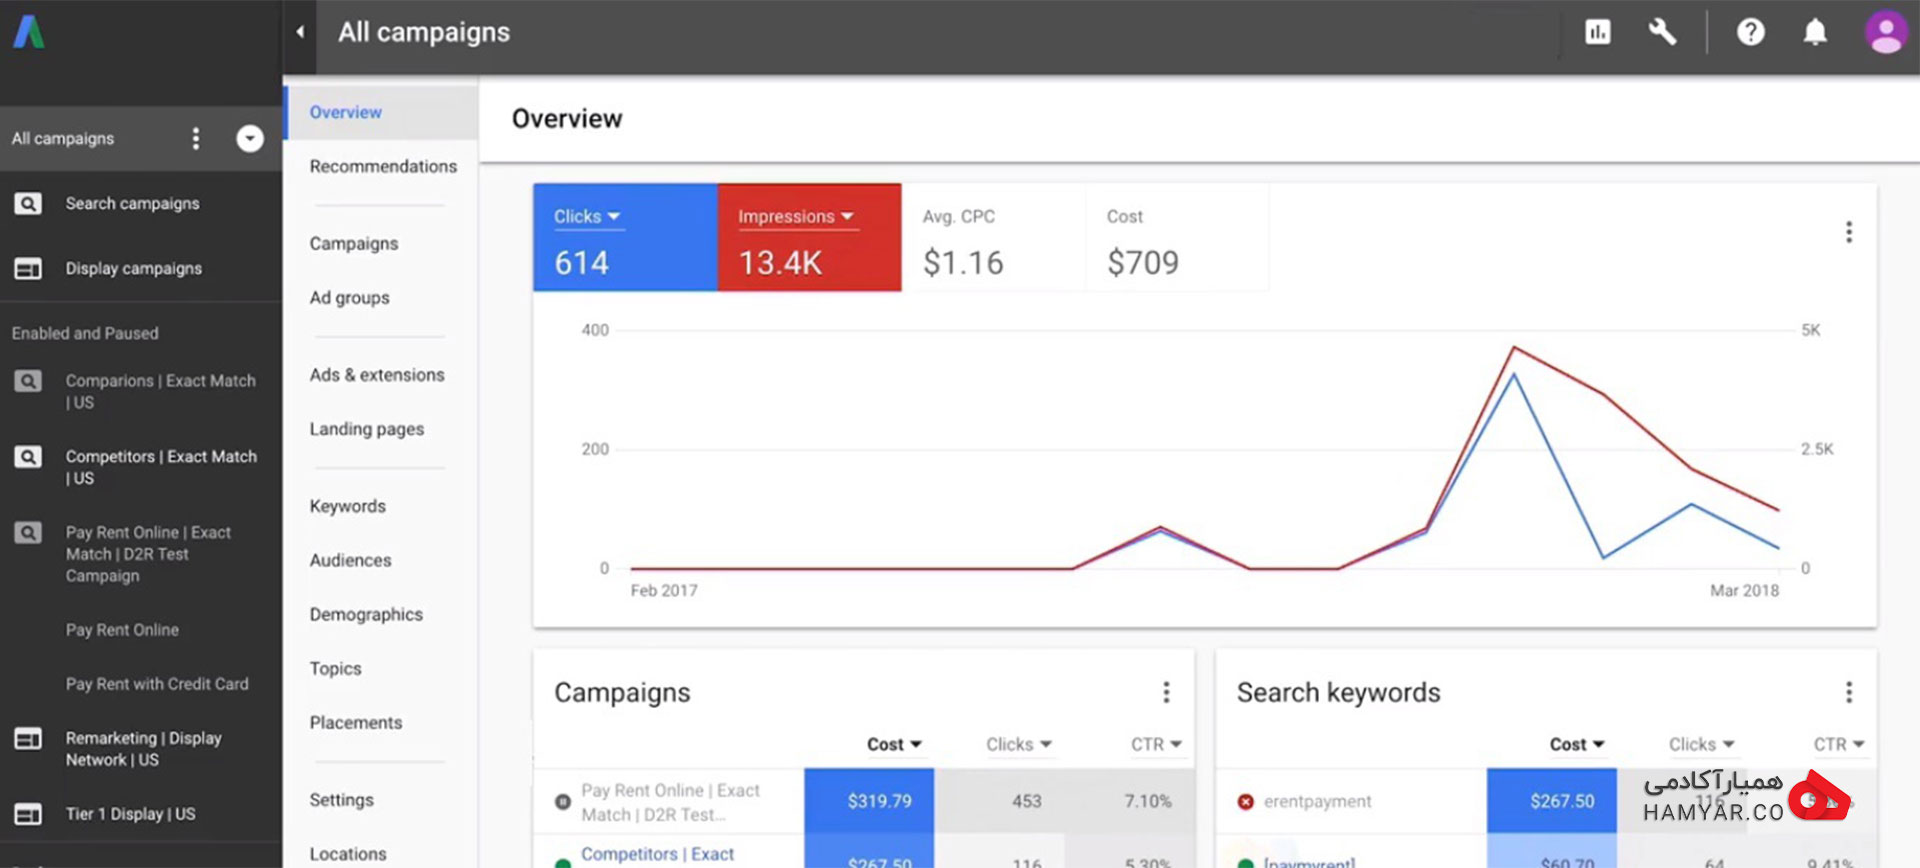Click the red paused status of erentpayment

tap(1246, 801)
